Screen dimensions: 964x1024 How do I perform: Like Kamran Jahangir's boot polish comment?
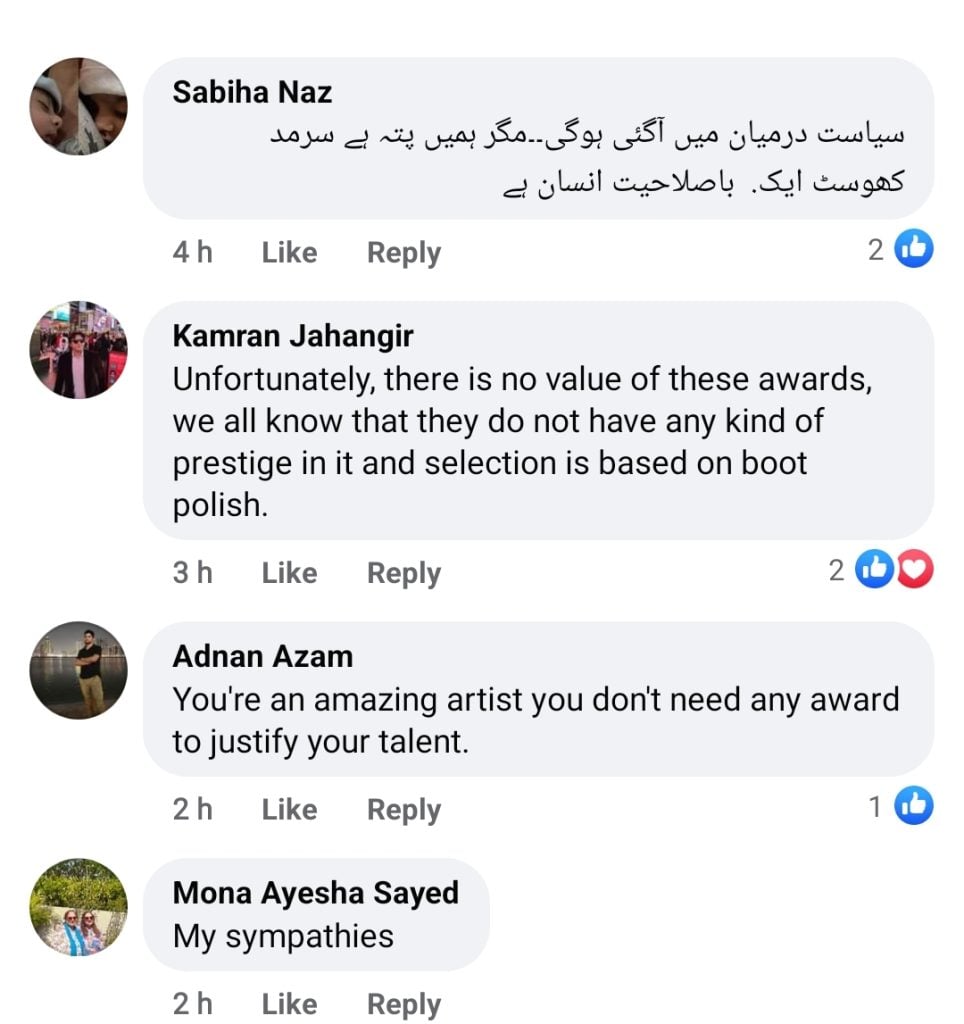[x=289, y=573]
